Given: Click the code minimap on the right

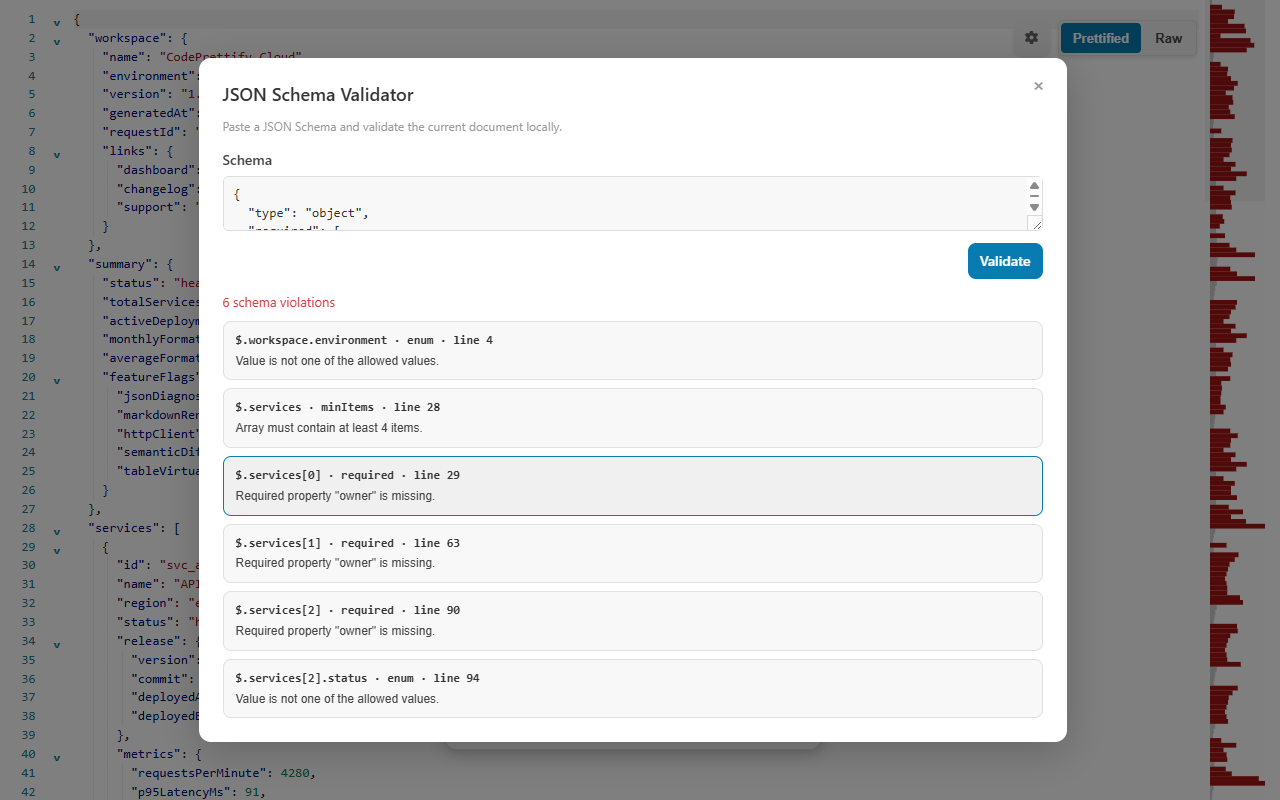Looking at the screenshot, I should tap(1239, 400).
